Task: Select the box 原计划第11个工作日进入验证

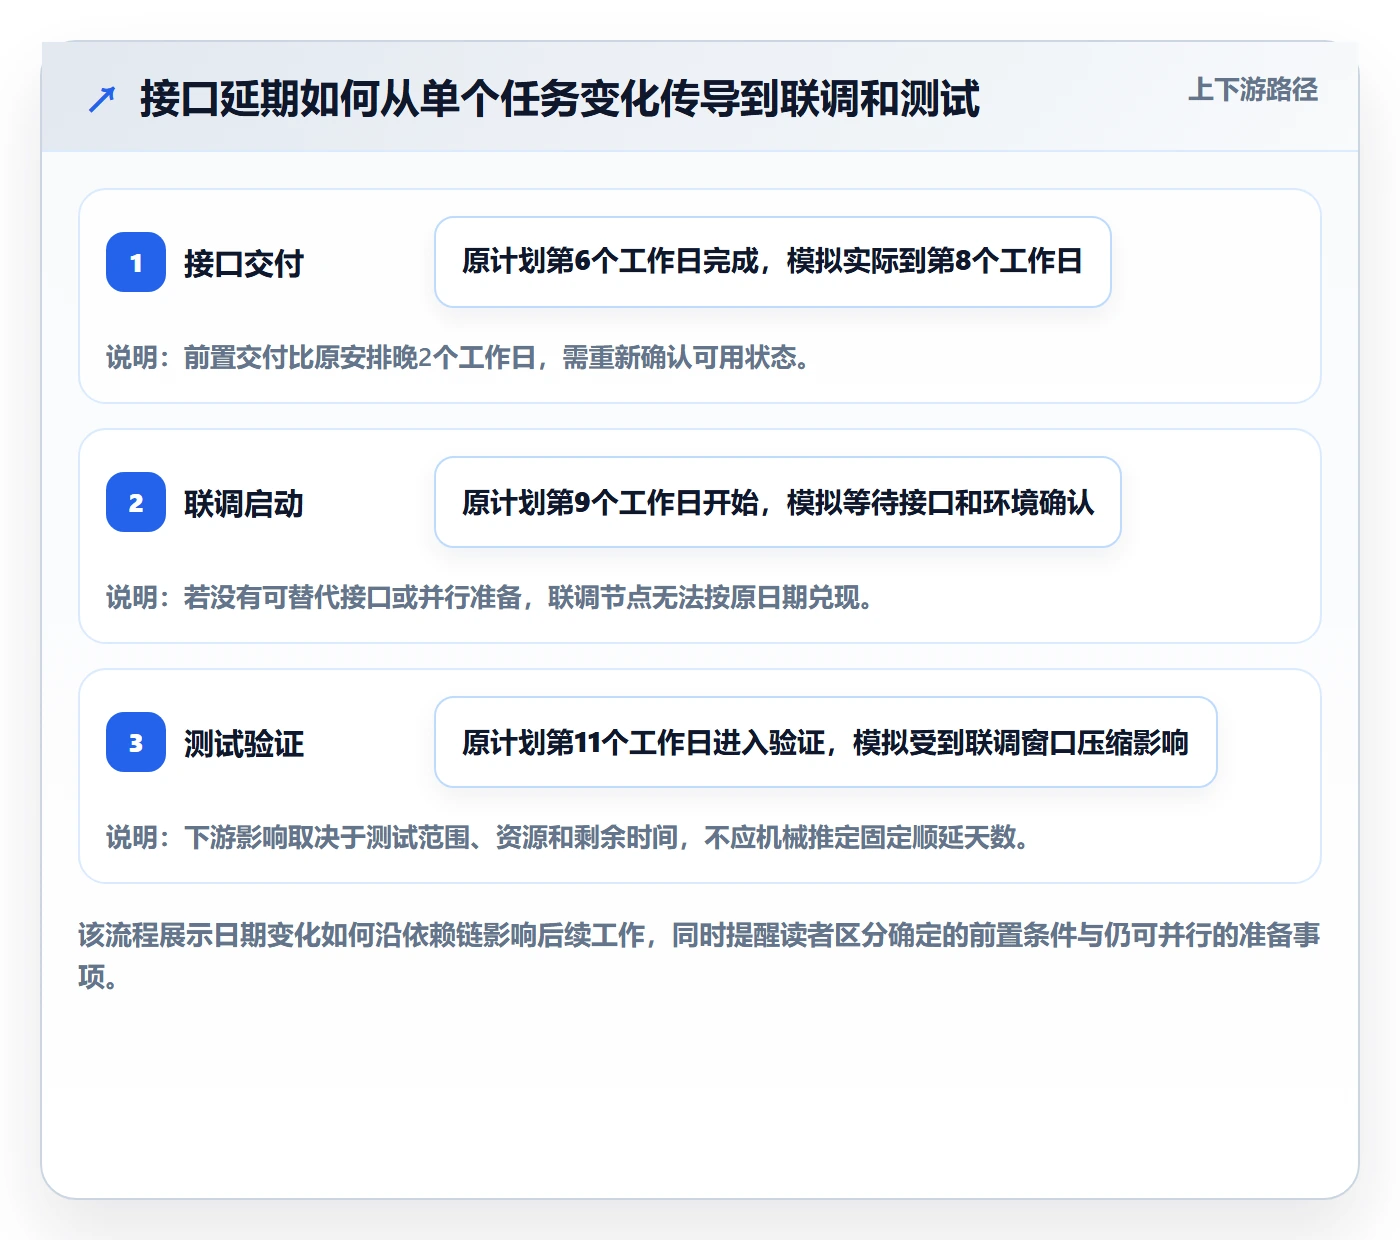Action: (826, 742)
